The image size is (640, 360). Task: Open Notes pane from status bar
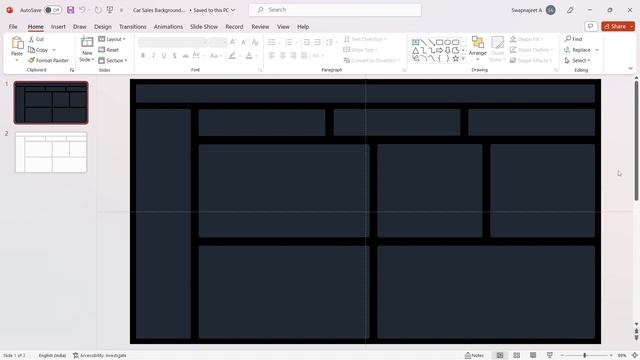[x=474, y=356]
